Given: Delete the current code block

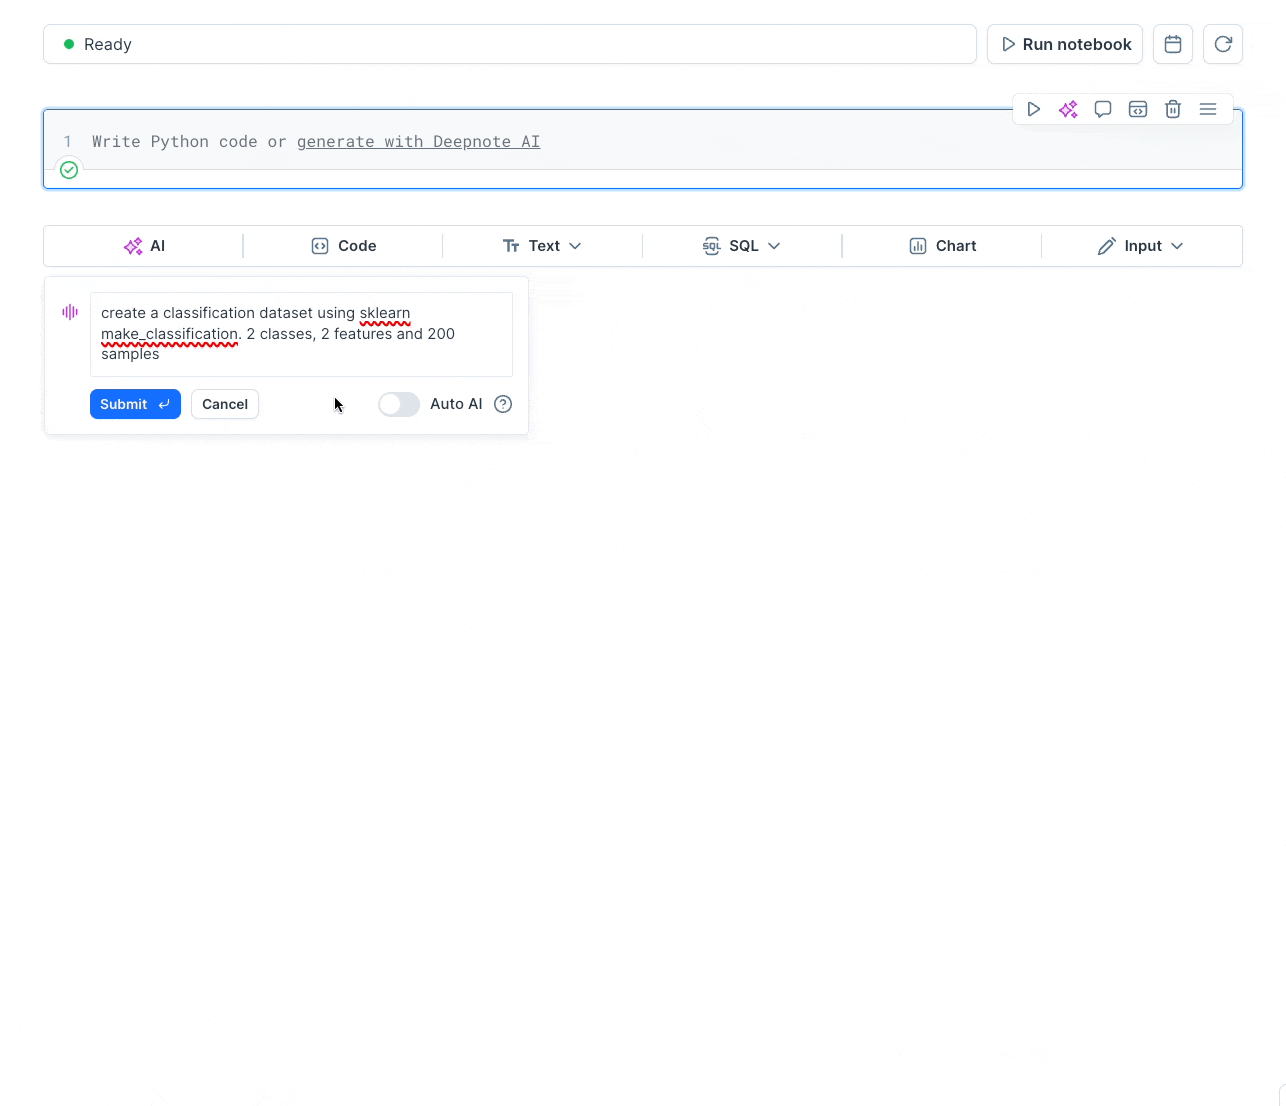Looking at the screenshot, I should 1172,109.
